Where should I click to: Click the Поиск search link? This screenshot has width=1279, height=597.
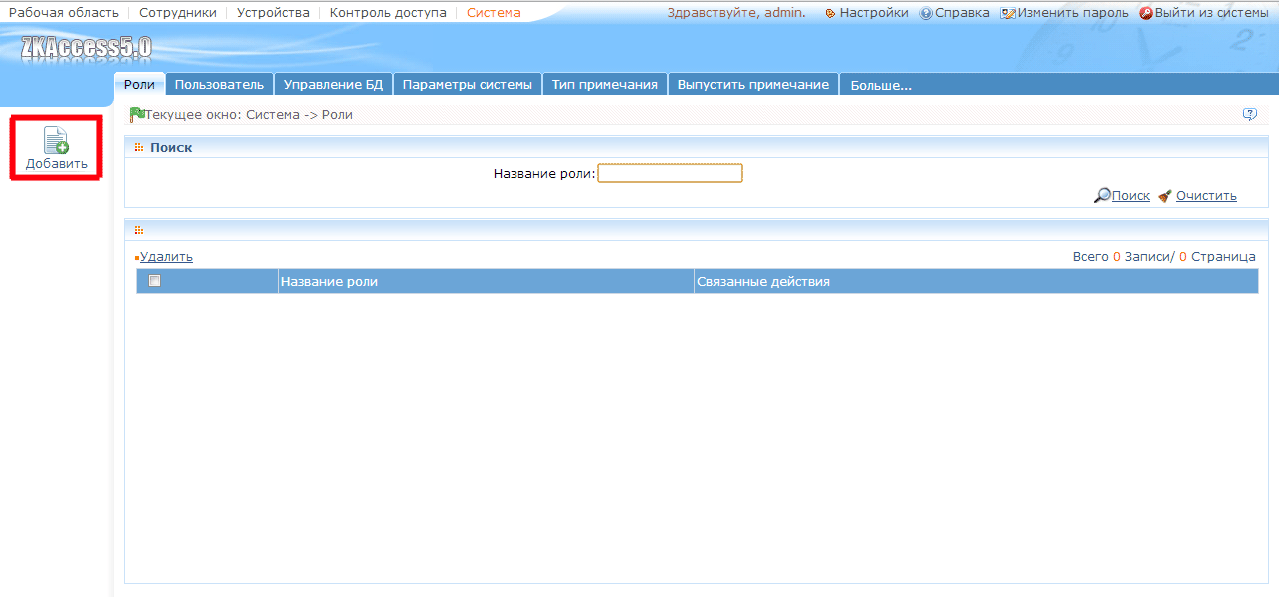point(1131,196)
